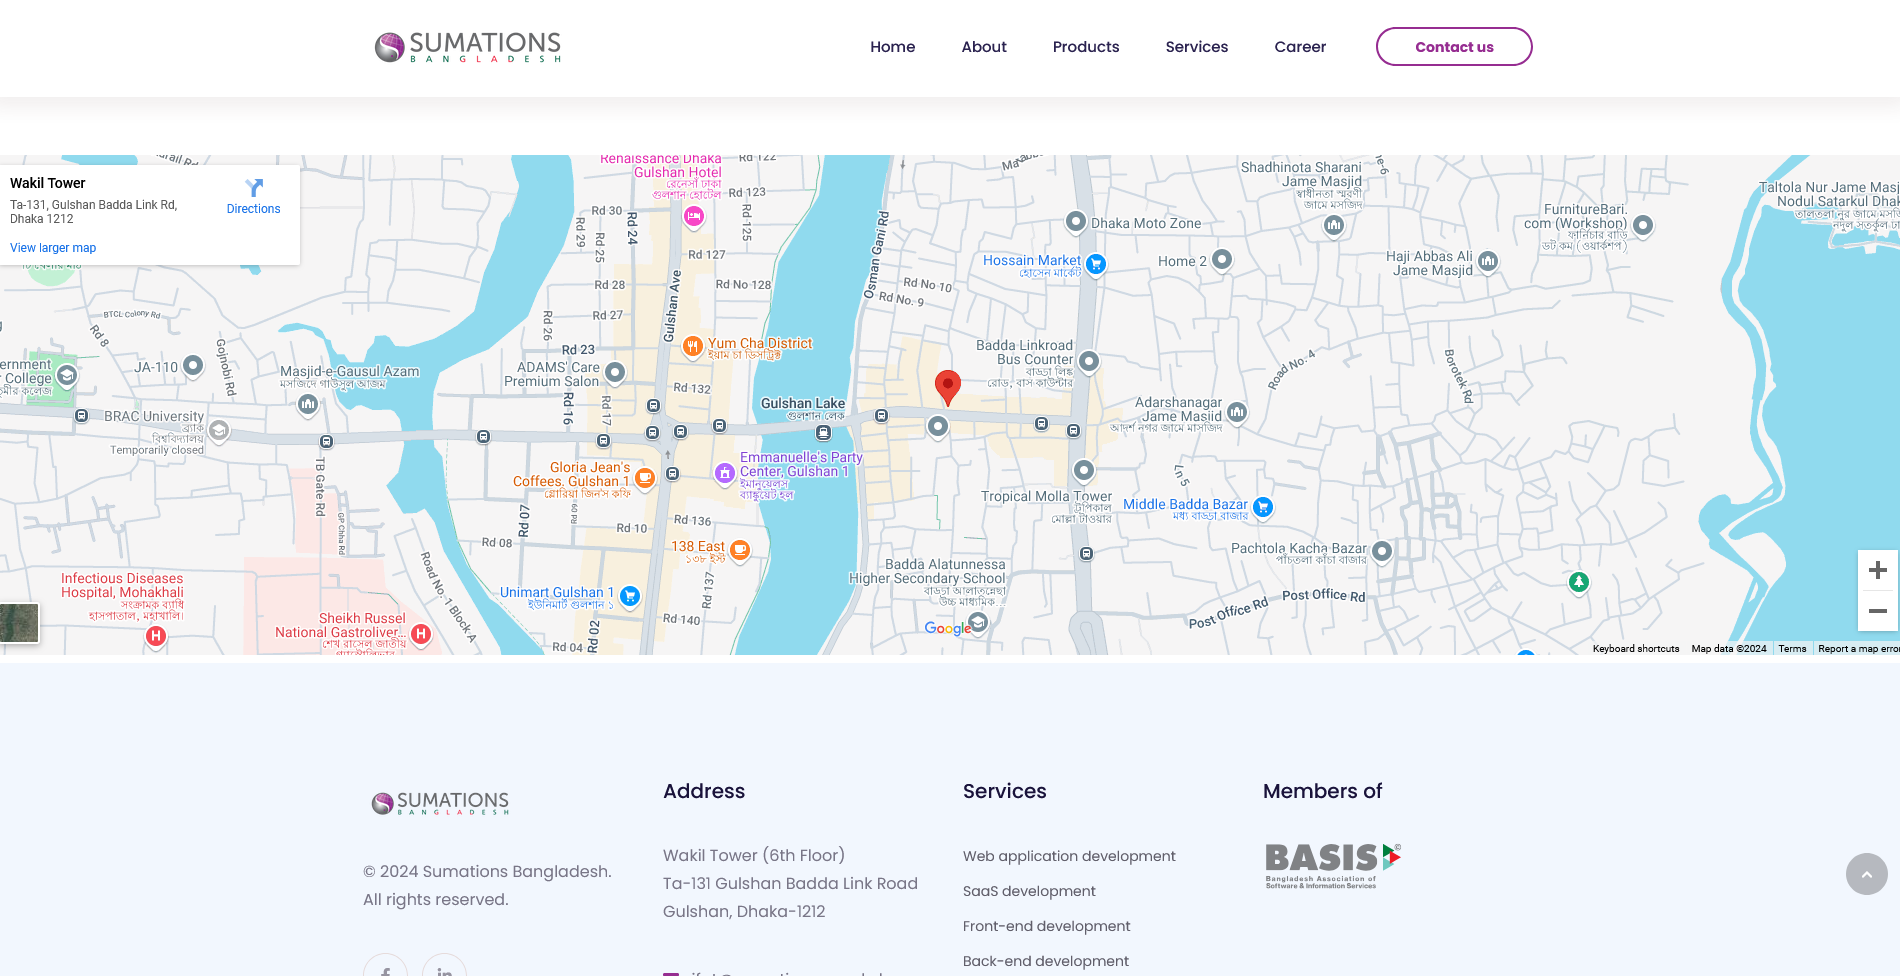This screenshot has width=1900, height=976.
Task: Open Web application development link
Action: coord(1069,856)
